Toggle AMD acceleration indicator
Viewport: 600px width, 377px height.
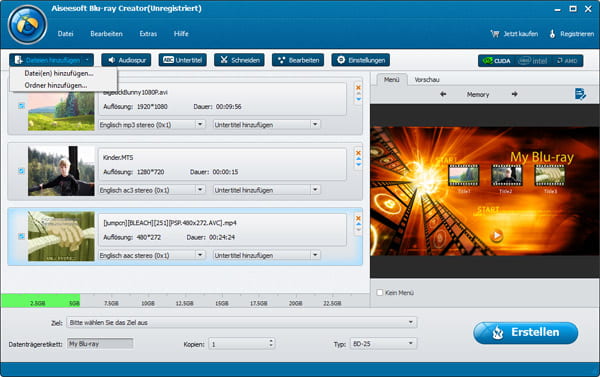click(x=567, y=61)
